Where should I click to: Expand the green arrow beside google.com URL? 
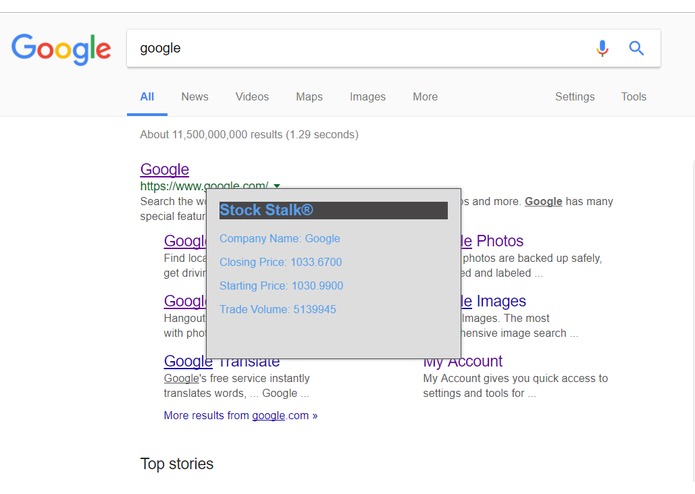pos(277,186)
